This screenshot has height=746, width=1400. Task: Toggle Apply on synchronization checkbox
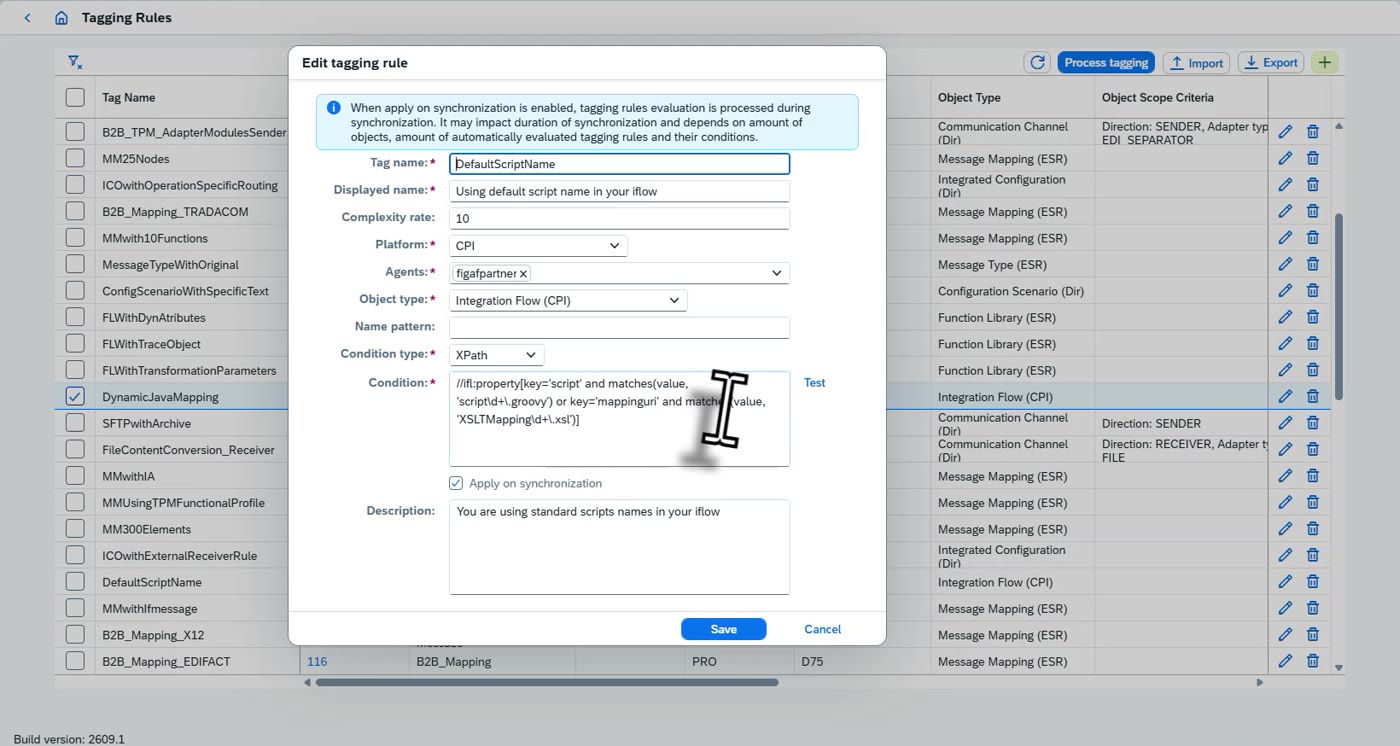tap(456, 483)
